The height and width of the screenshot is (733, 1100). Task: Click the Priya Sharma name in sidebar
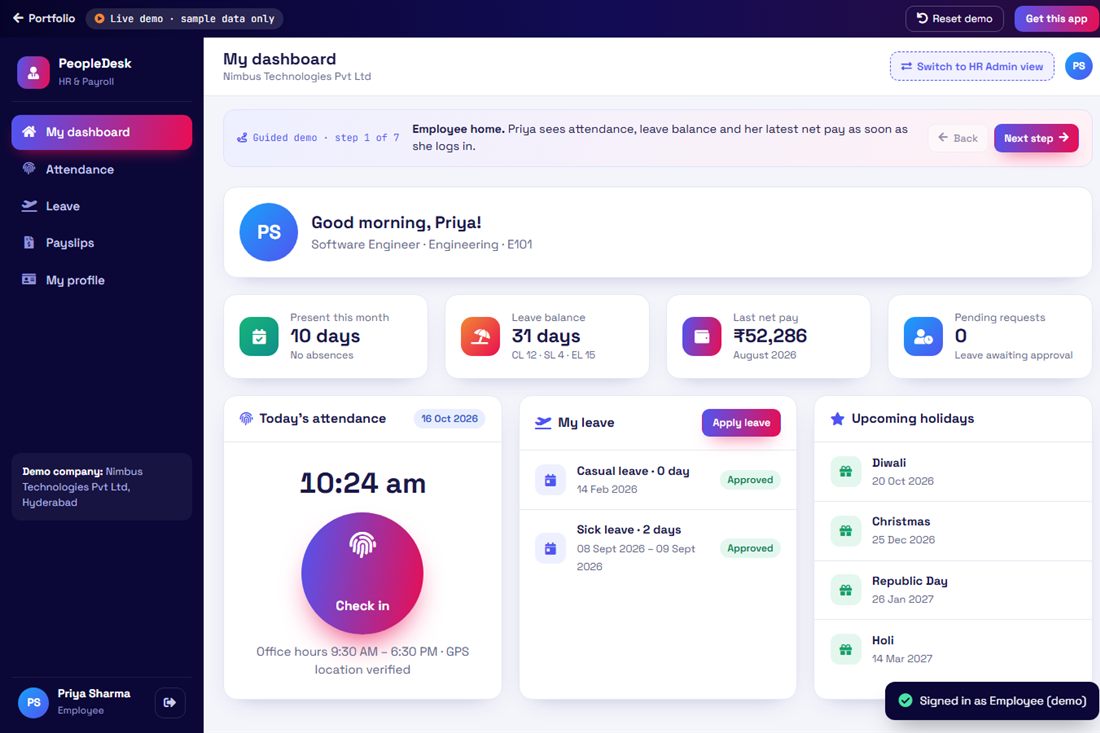point(94,693)
